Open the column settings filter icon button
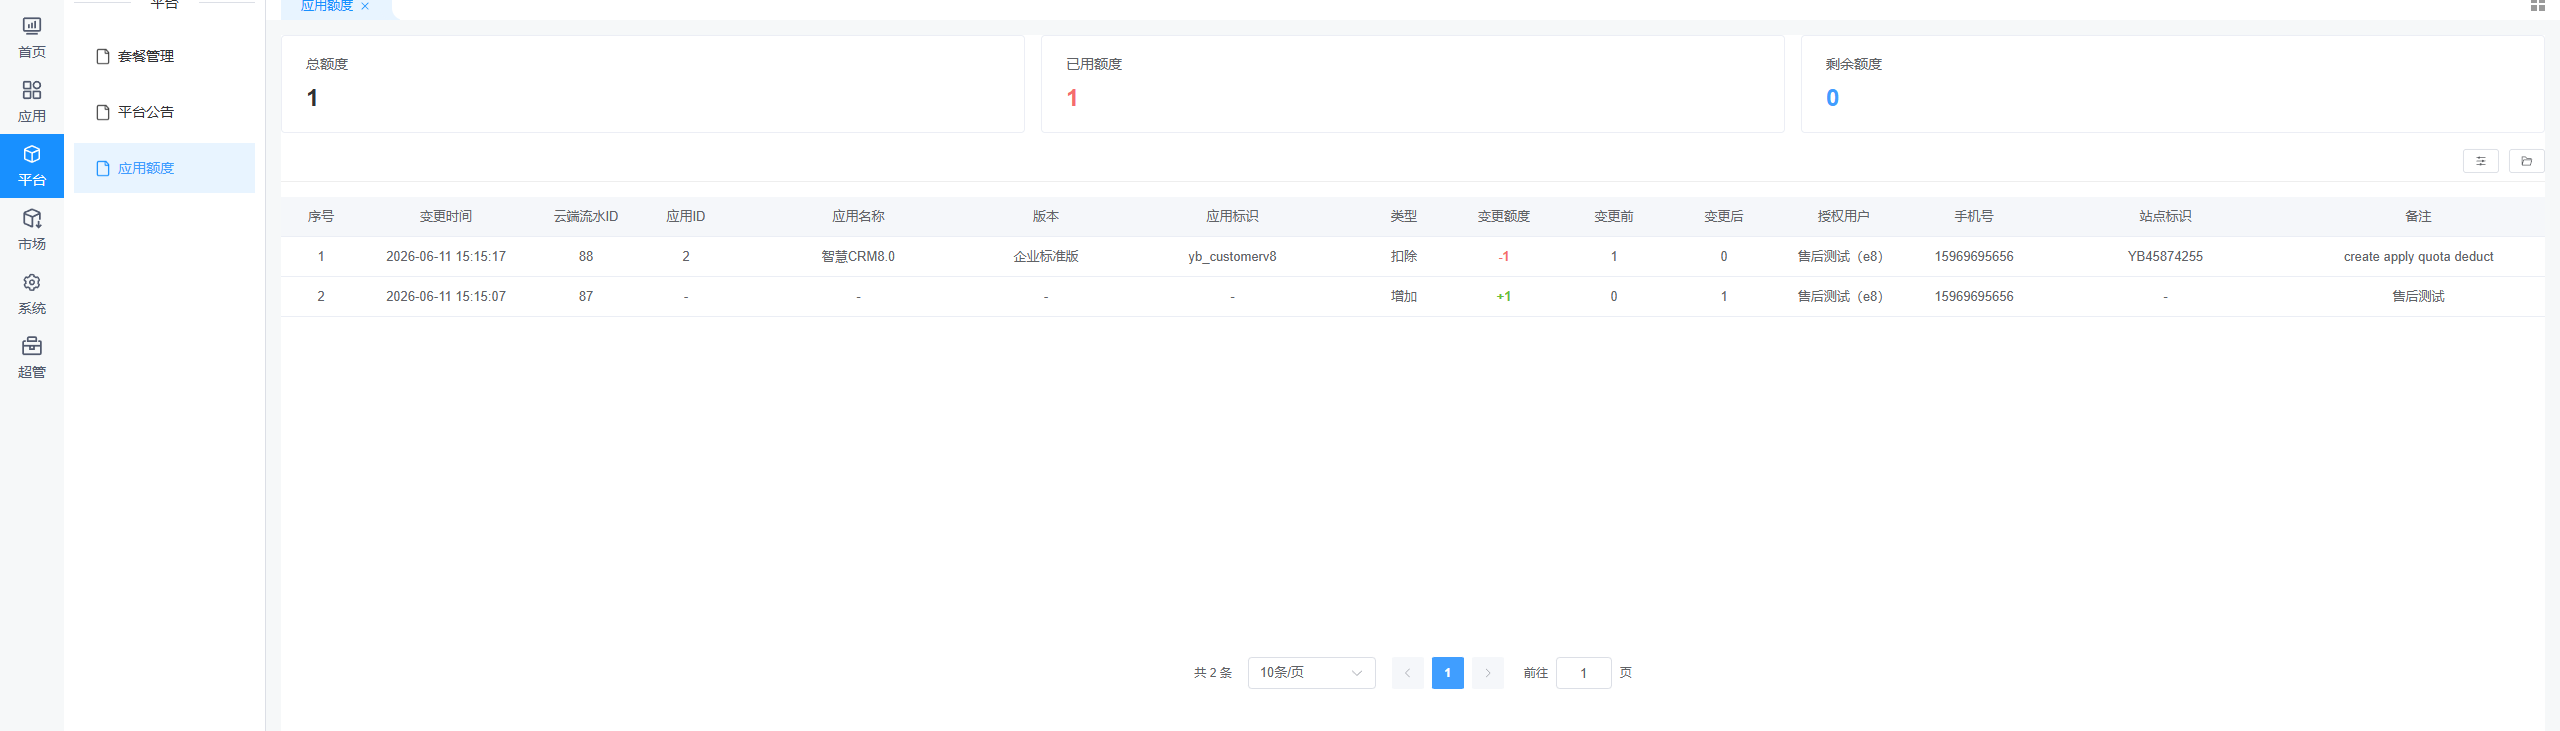The height and width of the screenshot is (731, 2560). pyautogui.click(x=2480, y=161)
